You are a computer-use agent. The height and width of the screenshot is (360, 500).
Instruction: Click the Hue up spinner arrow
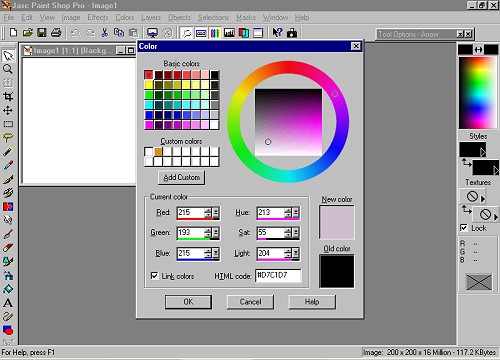pyautogui.click(x=288, y=210)
